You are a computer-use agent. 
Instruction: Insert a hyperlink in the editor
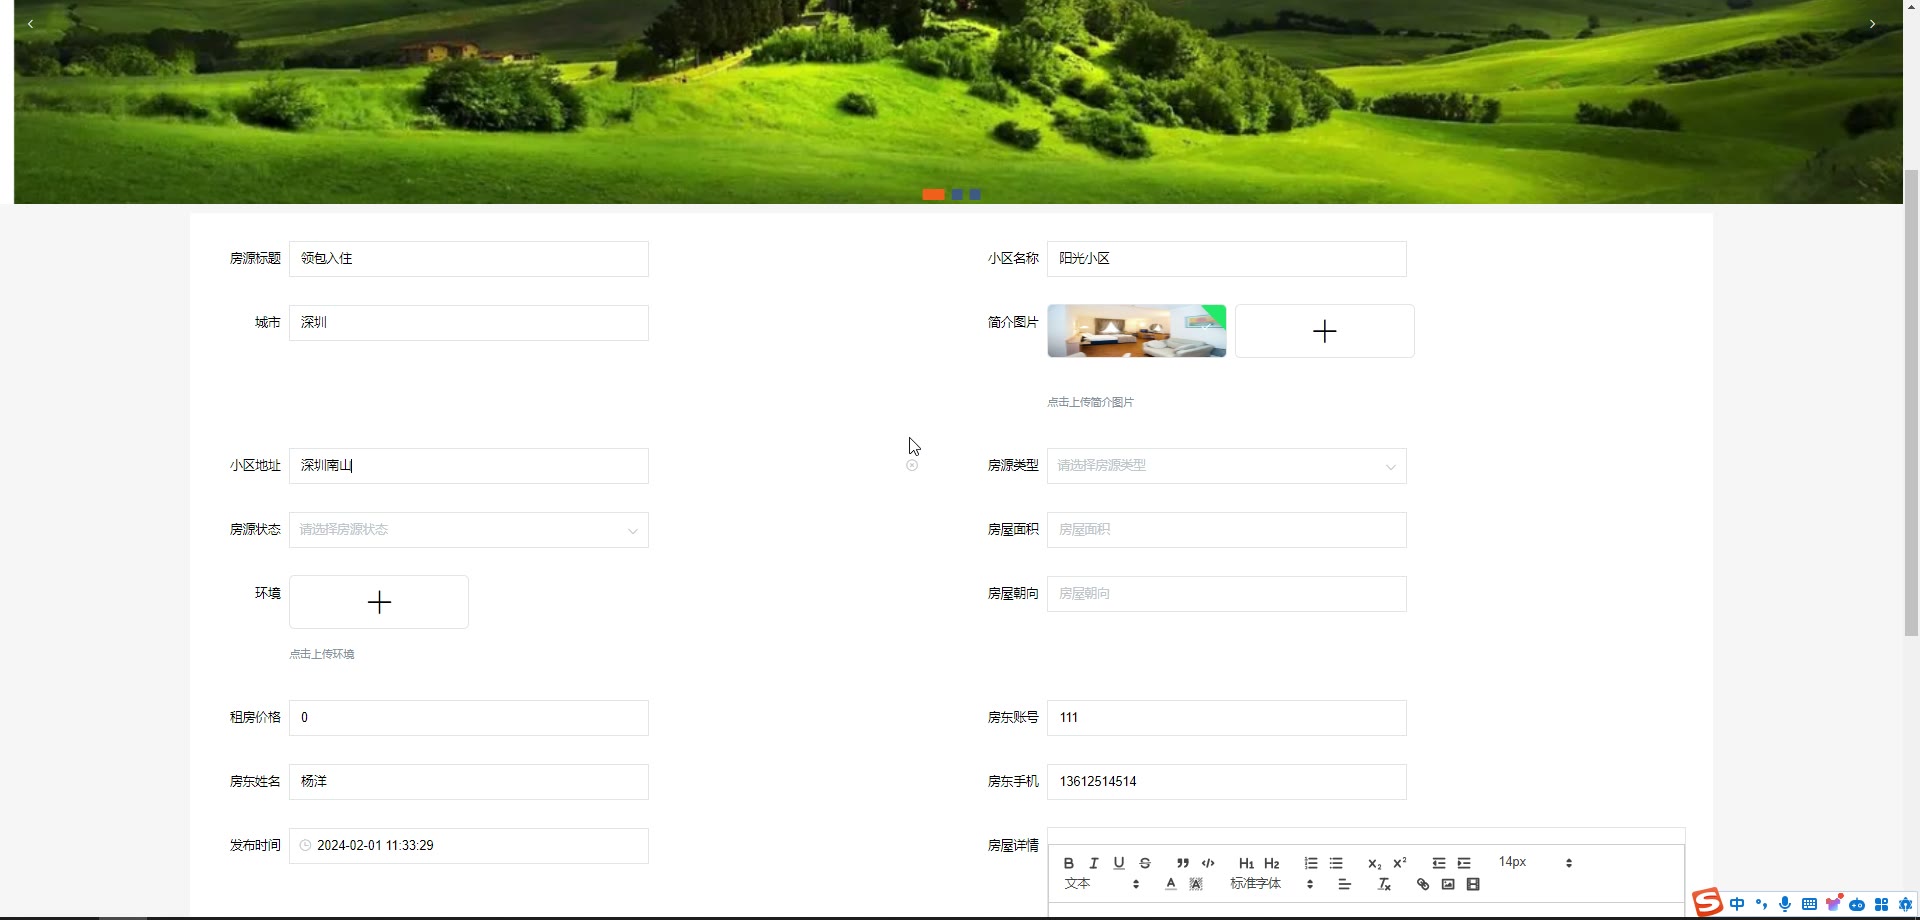[x=1423, y=884]
